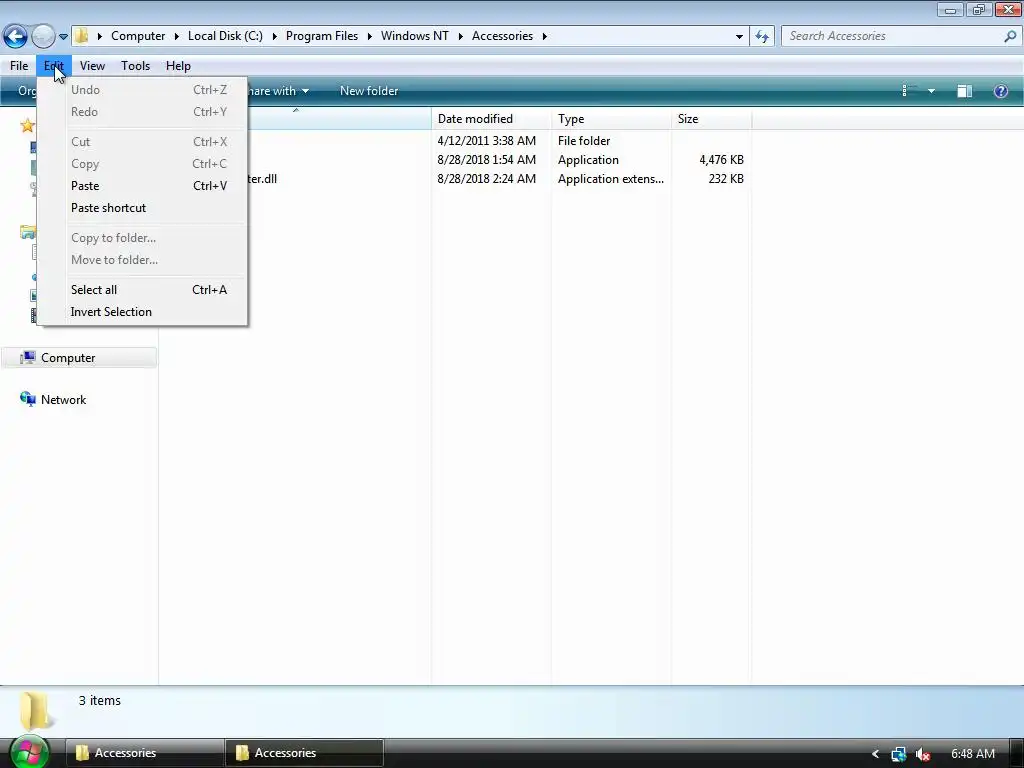Click Program Files in the breadcrumb
This screenshot has width=1024, height=768.
coord(322,36)
